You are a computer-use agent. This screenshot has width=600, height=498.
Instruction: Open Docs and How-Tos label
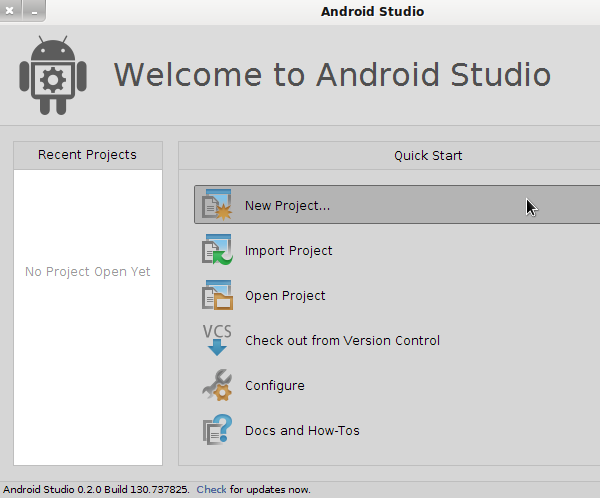[302, 430]
